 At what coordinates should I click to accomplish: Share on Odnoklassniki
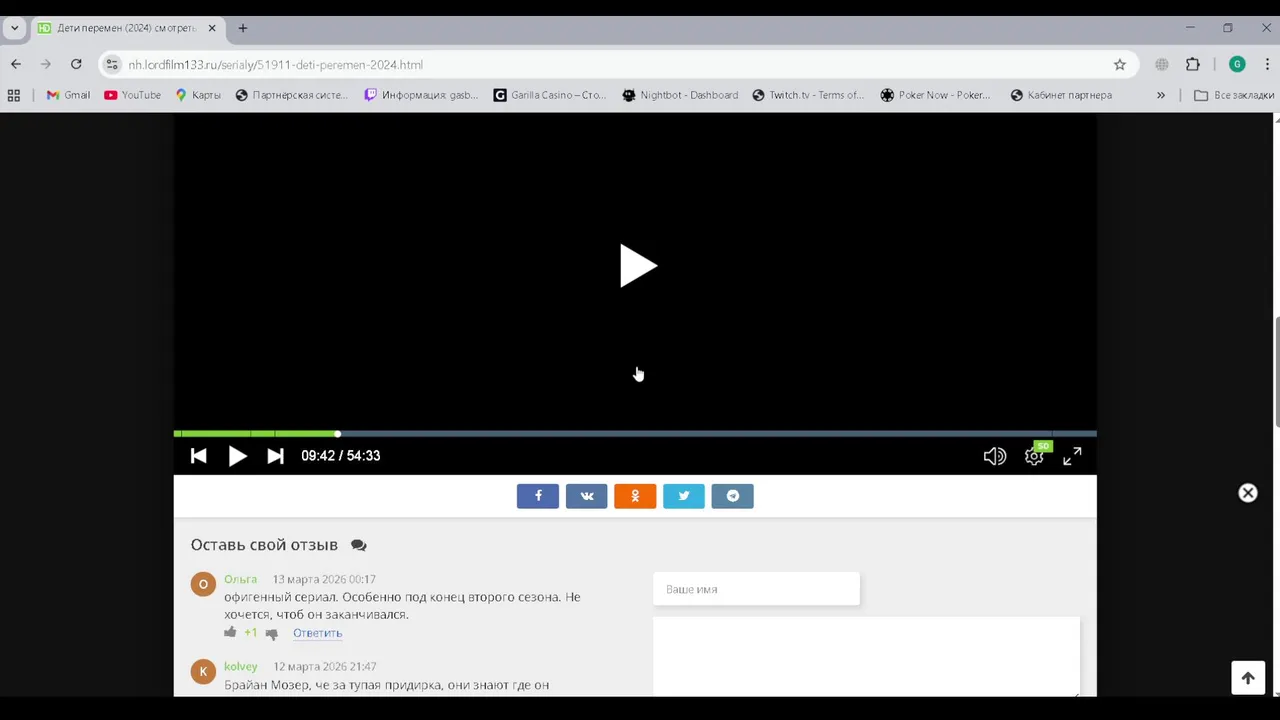tap(635, 496)
